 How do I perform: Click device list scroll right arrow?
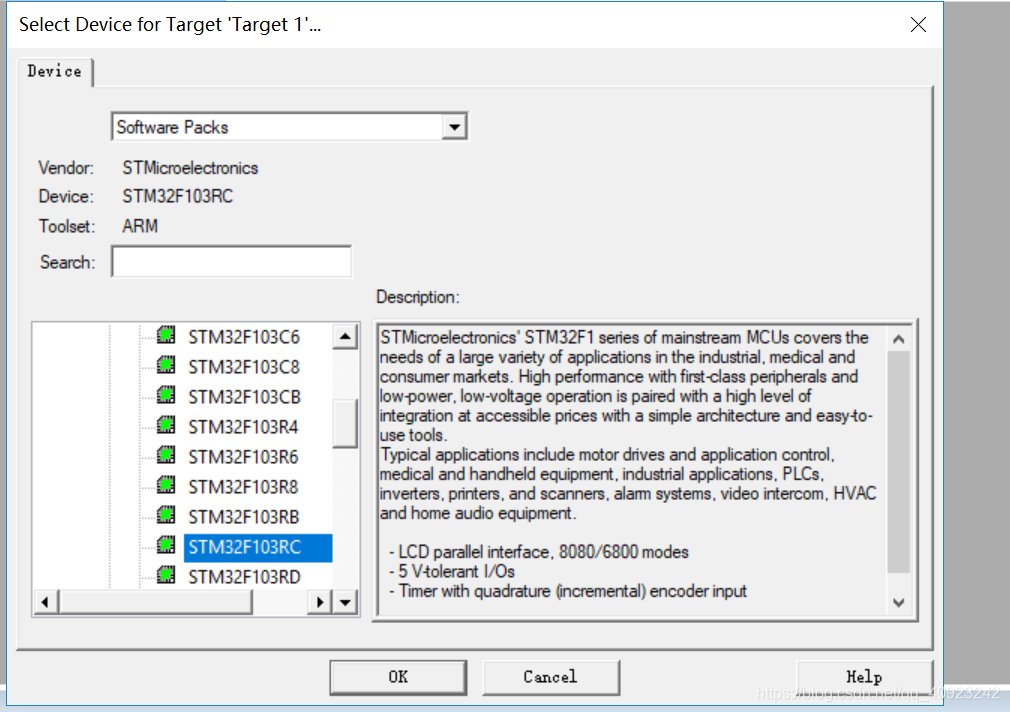tap(320, 602)
